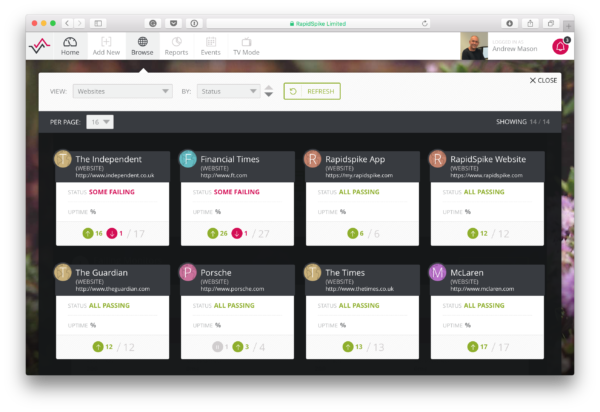Click The Independent failing count 1

click(115, 233)
